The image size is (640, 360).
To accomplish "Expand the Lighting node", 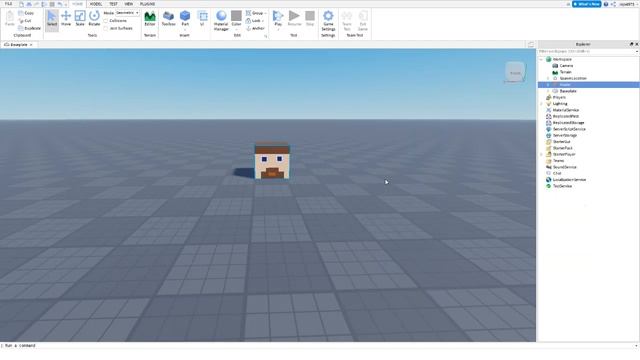I will [542, 104].
